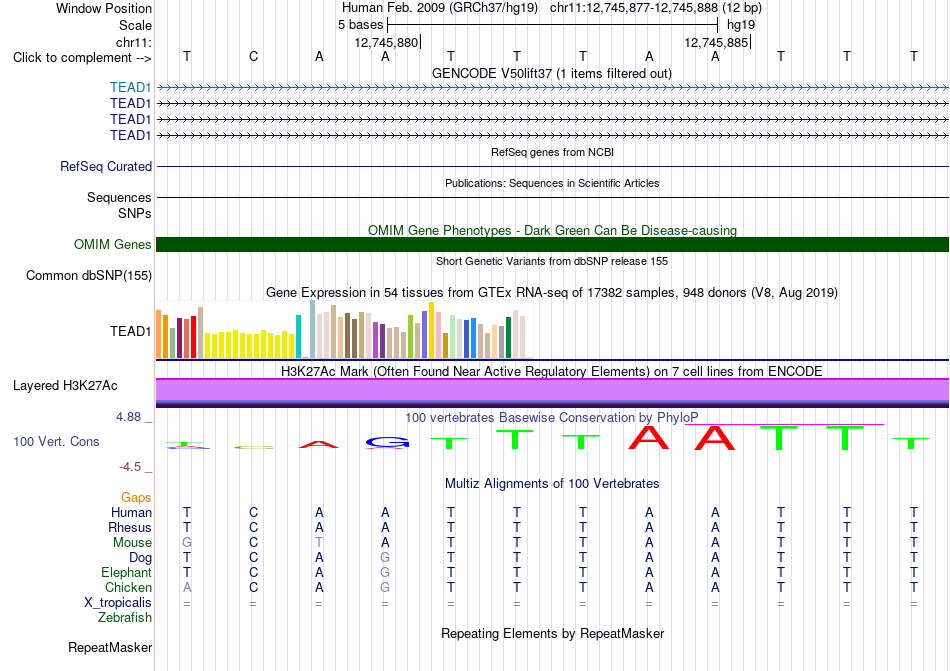Open the 100 Vert. Cons track label
950x671 pixels.
(x=56, y=441)
